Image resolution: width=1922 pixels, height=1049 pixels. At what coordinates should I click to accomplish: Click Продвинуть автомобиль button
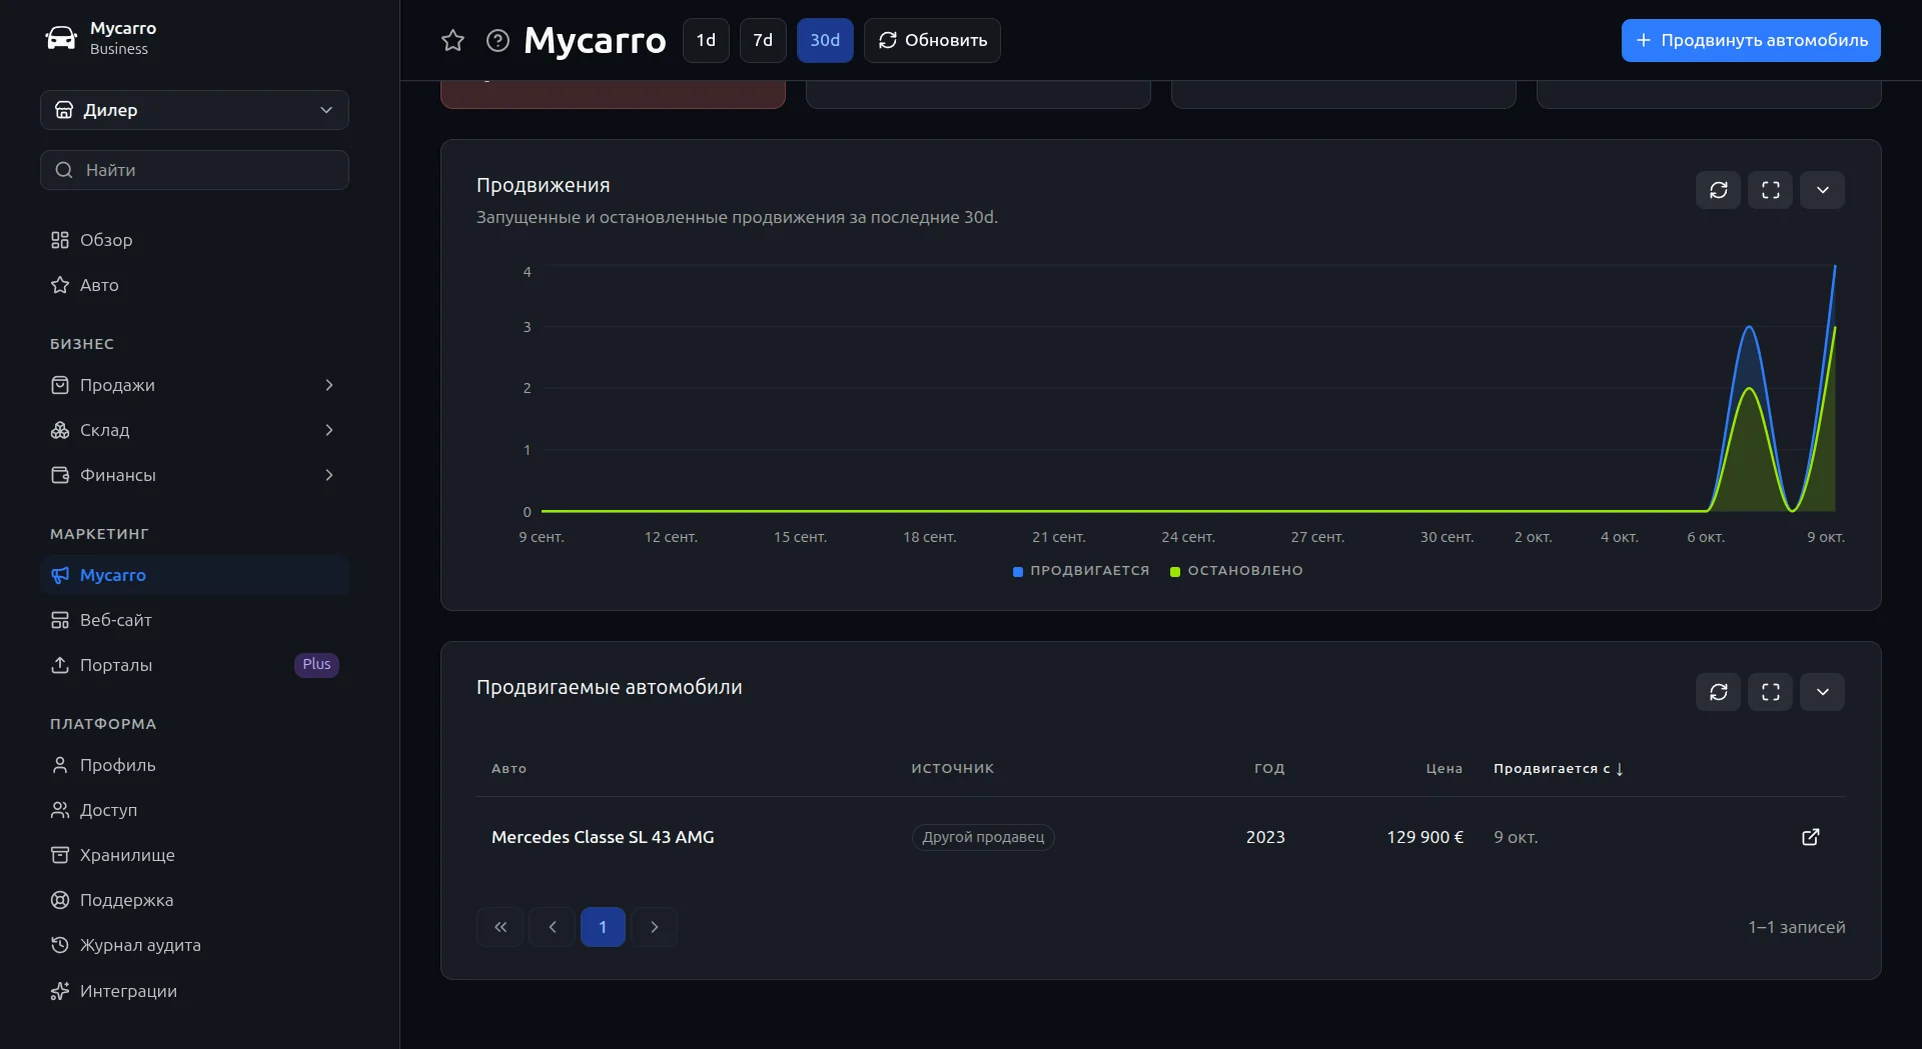(x=1751, y=40)
